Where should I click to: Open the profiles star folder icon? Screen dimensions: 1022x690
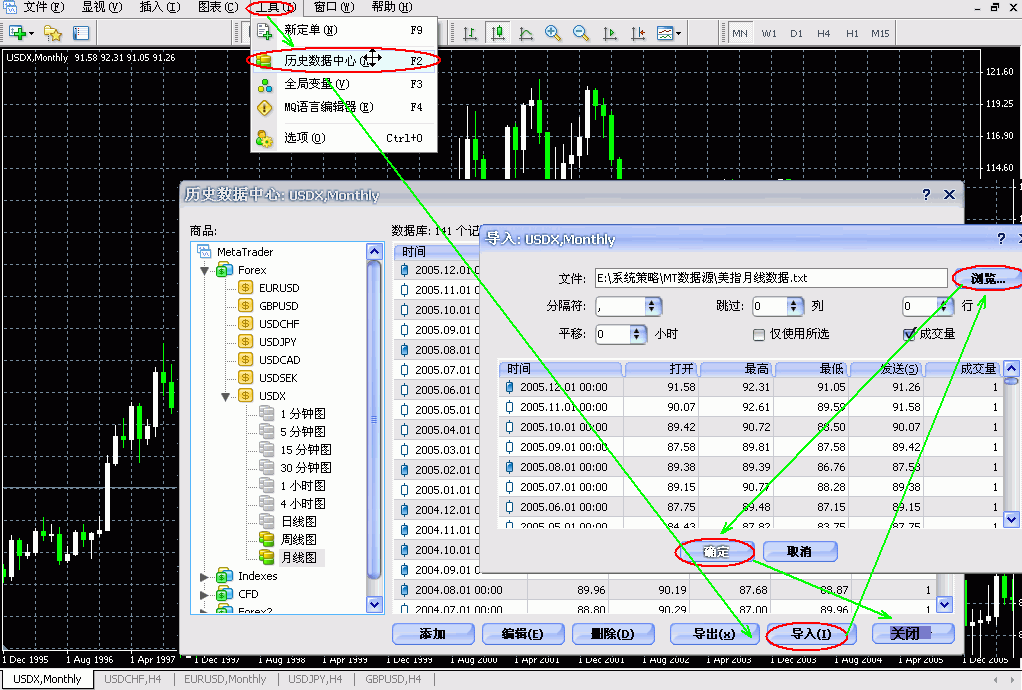point(52,33)
